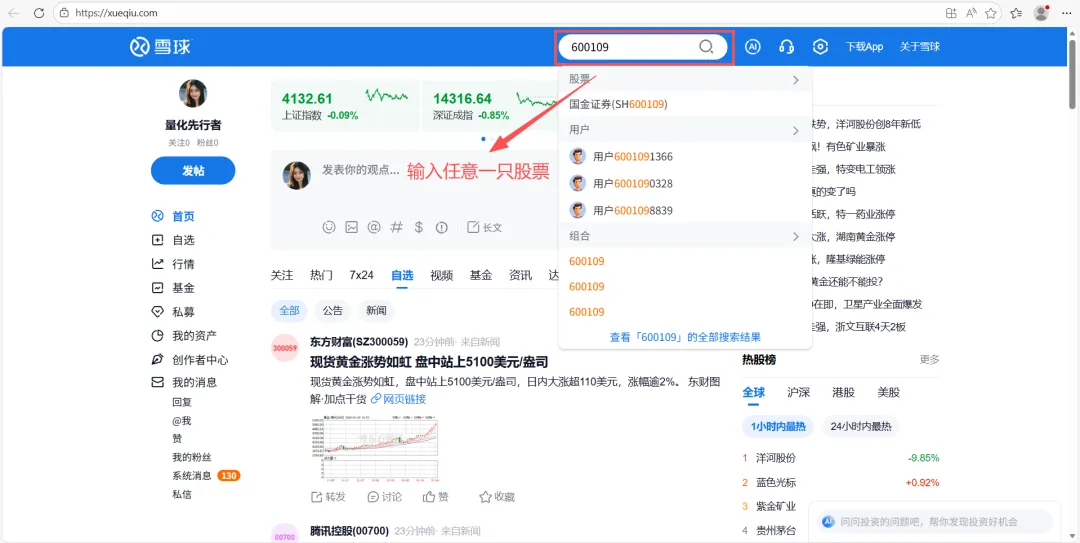This screenshot has width=1080, height=543.
Task: Select 24小时内最热 ranking filter
Action: tap(860, 427)
